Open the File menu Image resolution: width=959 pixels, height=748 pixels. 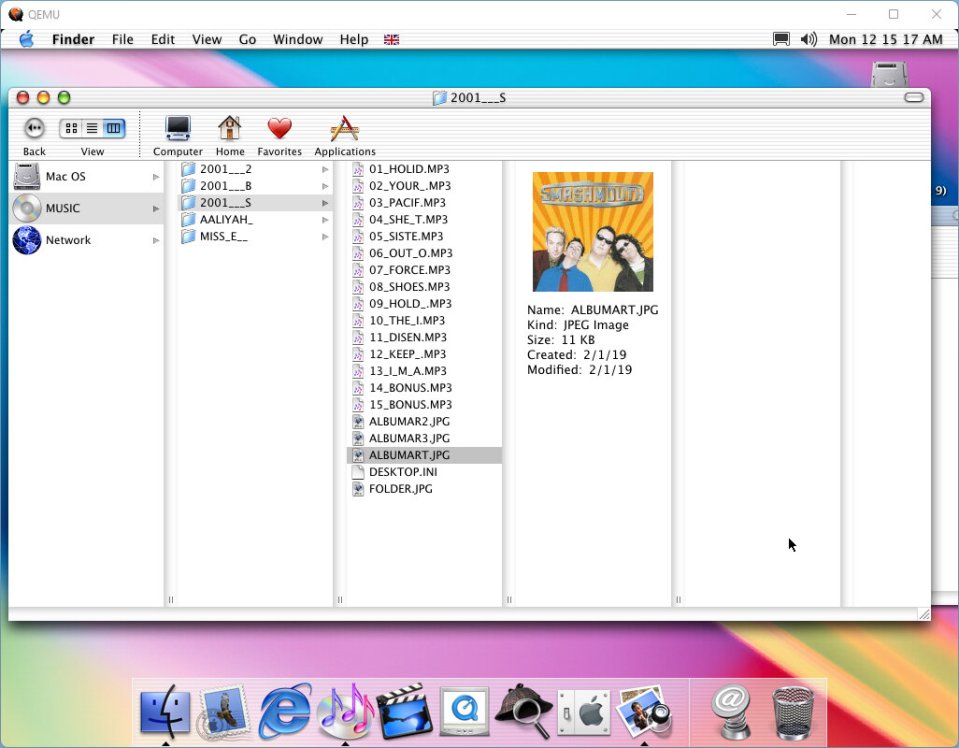tap(122, 39)
